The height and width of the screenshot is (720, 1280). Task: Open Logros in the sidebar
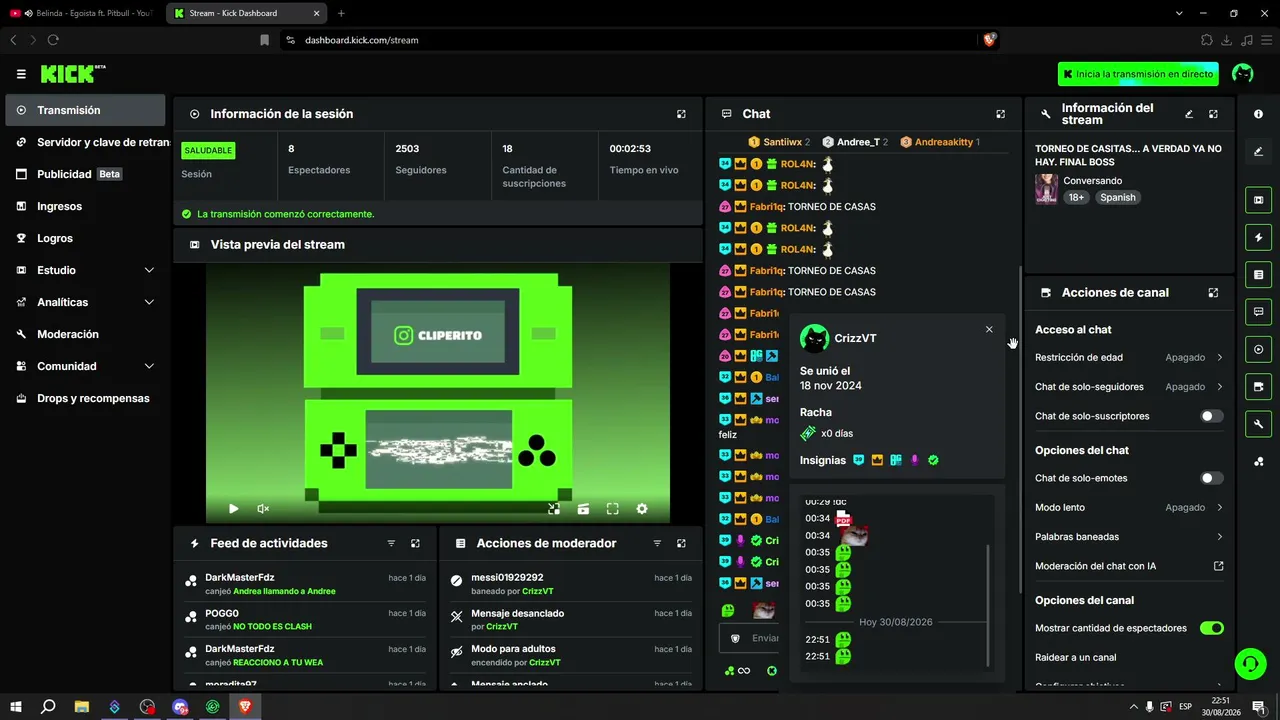(x=85, y=238)
